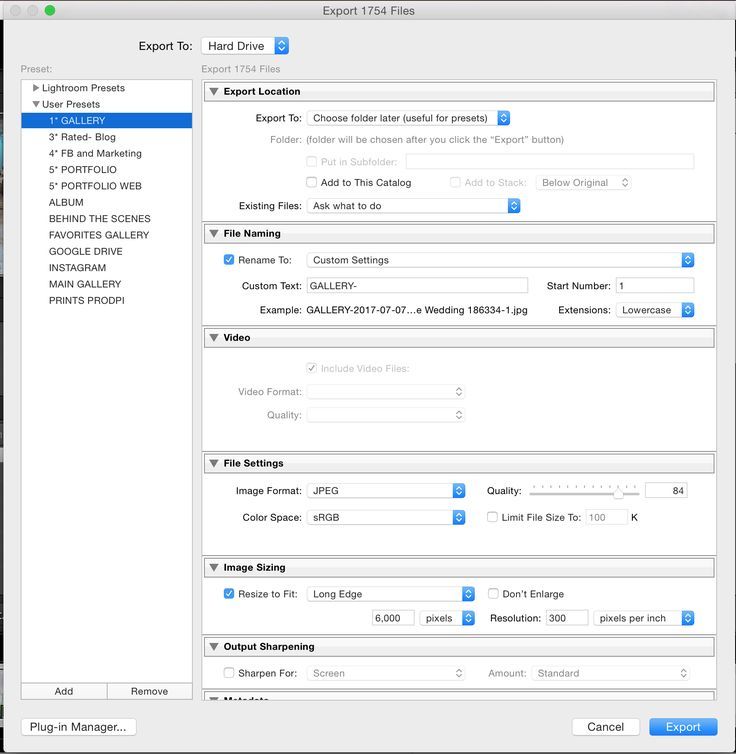Select the FAVORITES GALLERY preset
736x754 pixels.
point(107,235)
